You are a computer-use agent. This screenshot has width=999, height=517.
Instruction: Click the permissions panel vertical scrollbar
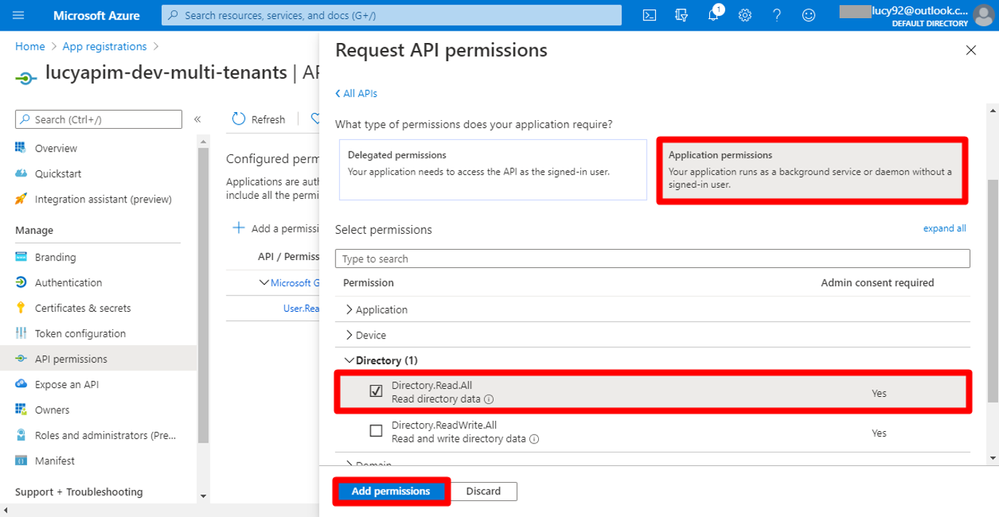click(991, 300)
